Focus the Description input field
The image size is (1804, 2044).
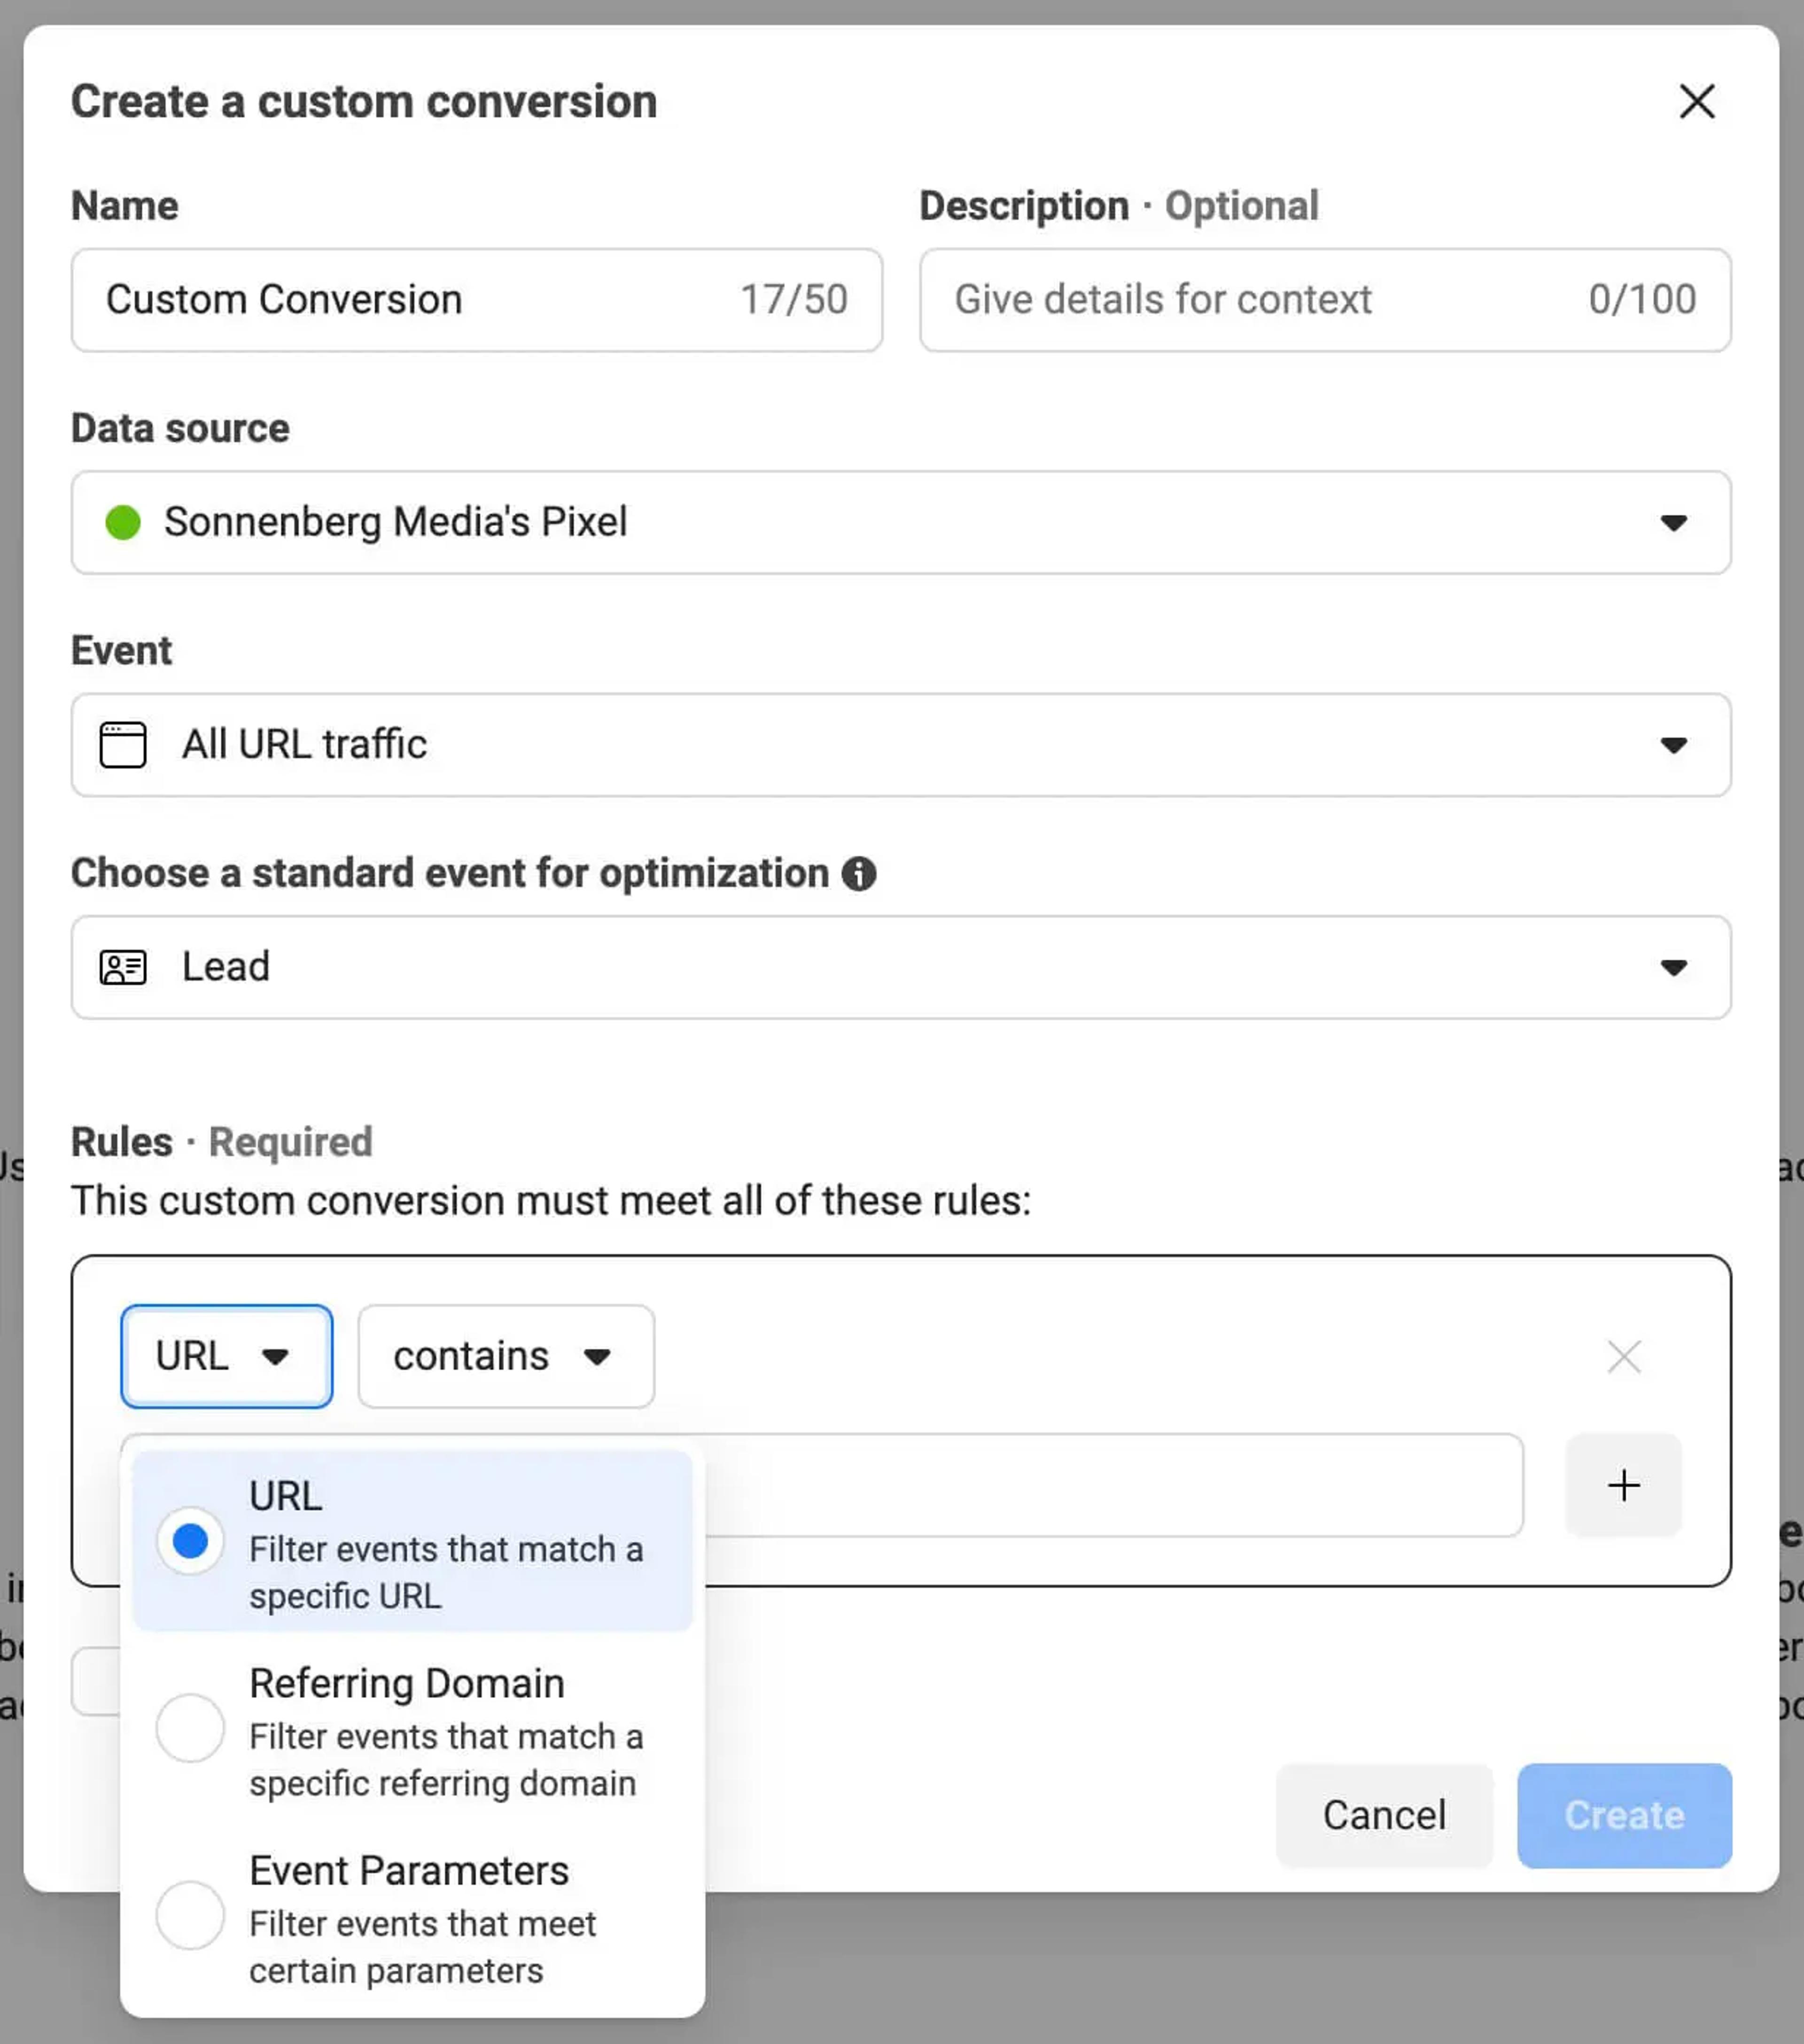1325,300
